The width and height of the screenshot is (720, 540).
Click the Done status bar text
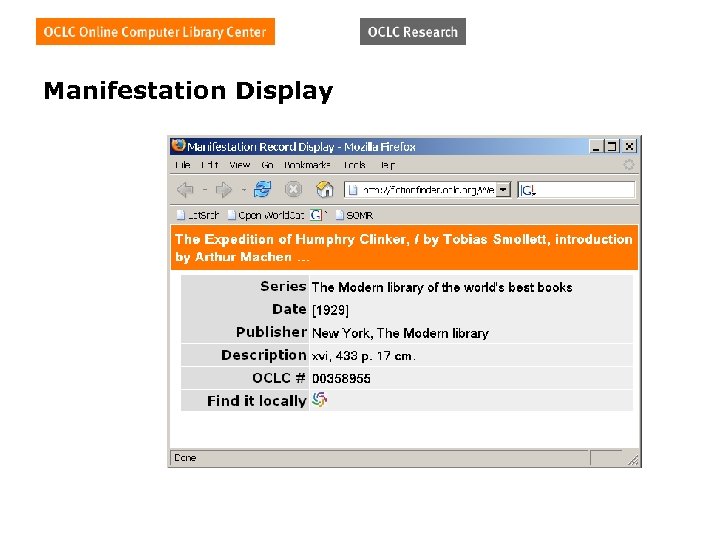pyautogui.click(x=185, y=458)
